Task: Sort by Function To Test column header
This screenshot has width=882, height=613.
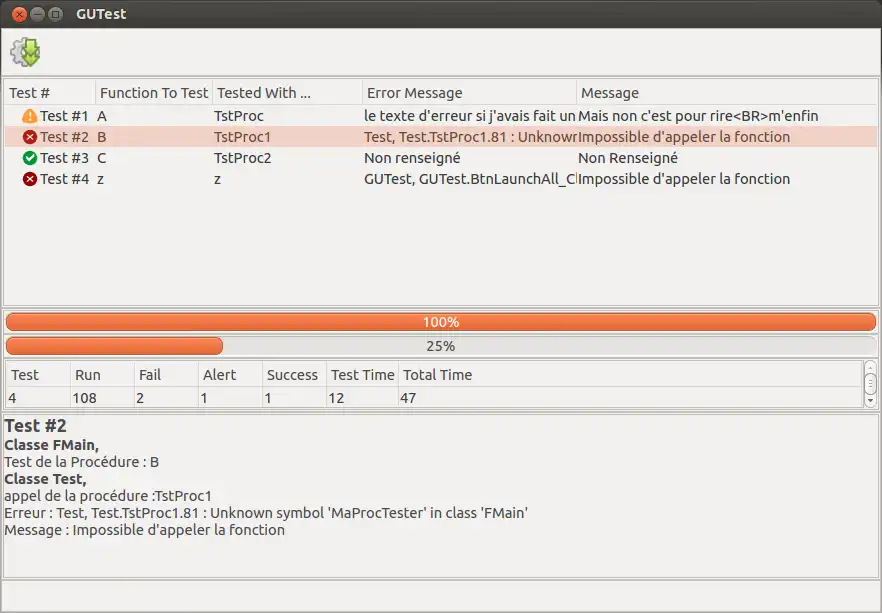Action: click(154, 93)
